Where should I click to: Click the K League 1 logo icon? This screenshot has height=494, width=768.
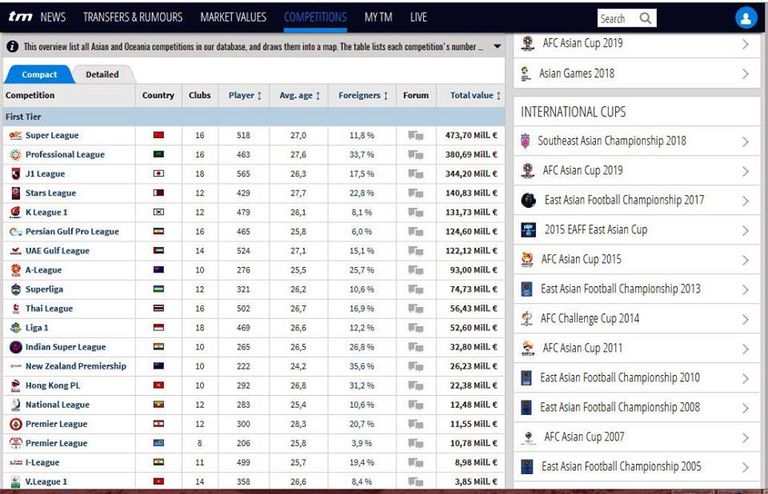15,212
